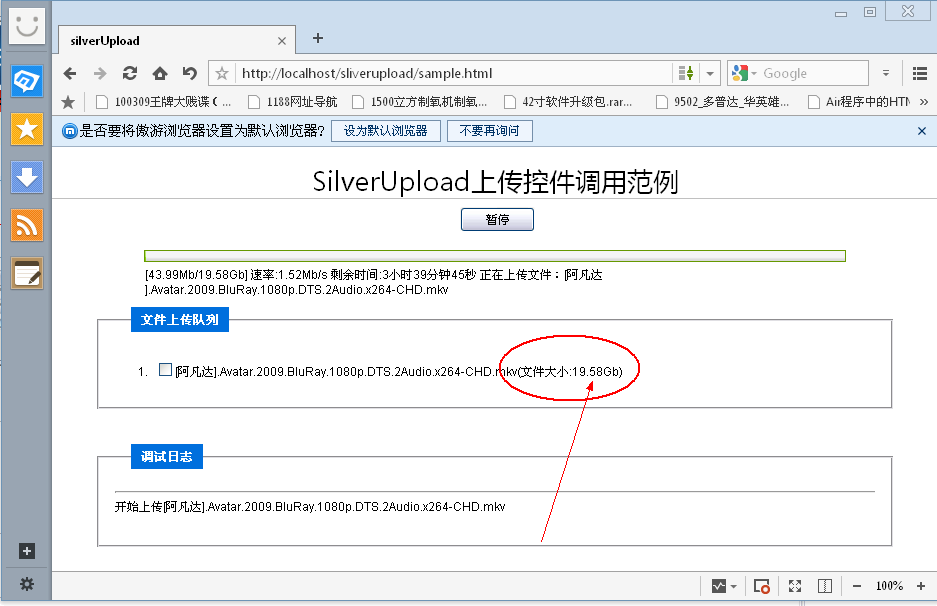
Task: Click the 文件上传队列 section header
Action: 180,320
